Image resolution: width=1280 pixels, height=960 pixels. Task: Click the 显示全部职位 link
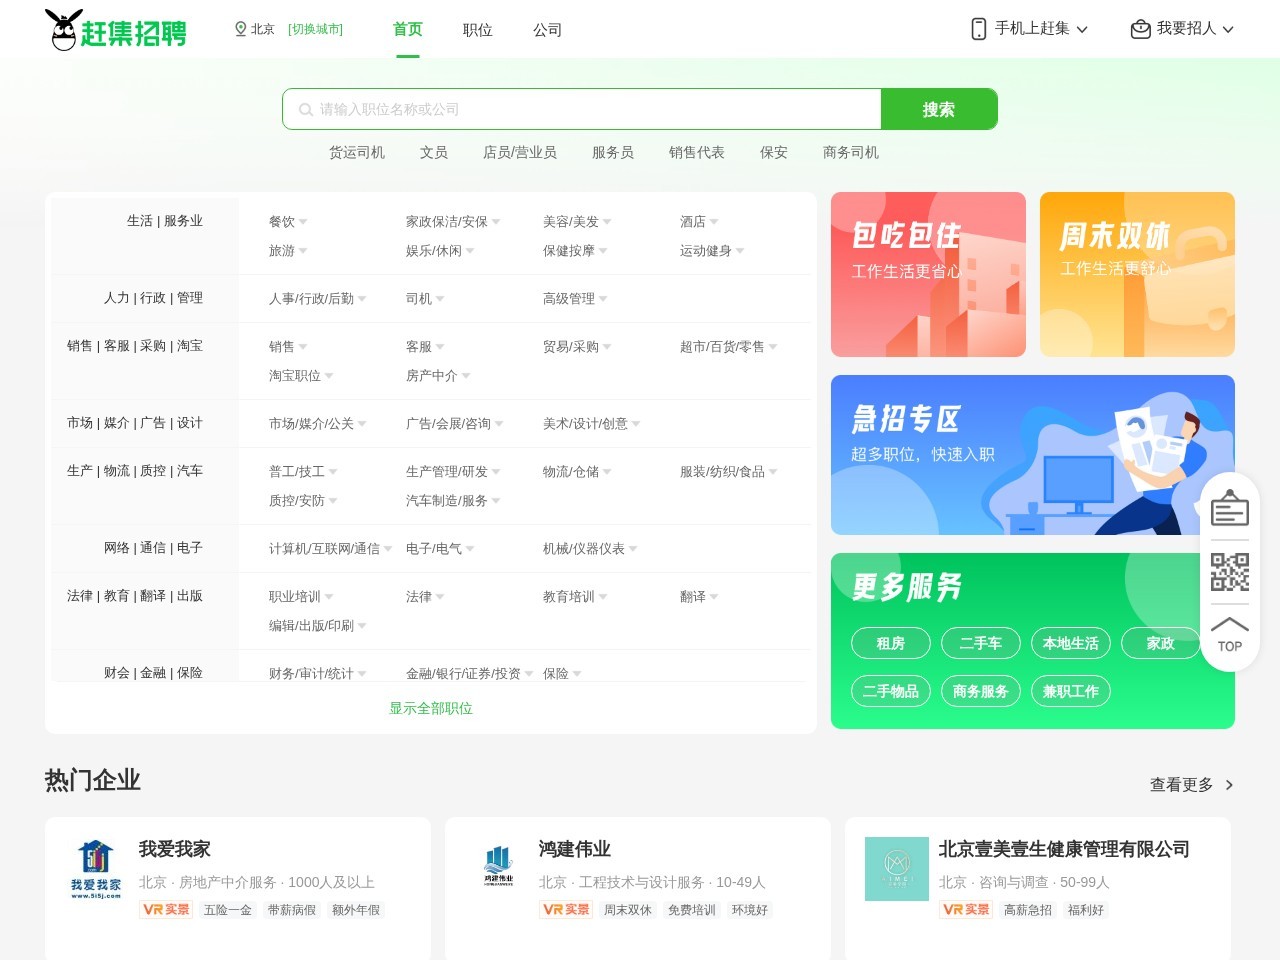point(430,708)
